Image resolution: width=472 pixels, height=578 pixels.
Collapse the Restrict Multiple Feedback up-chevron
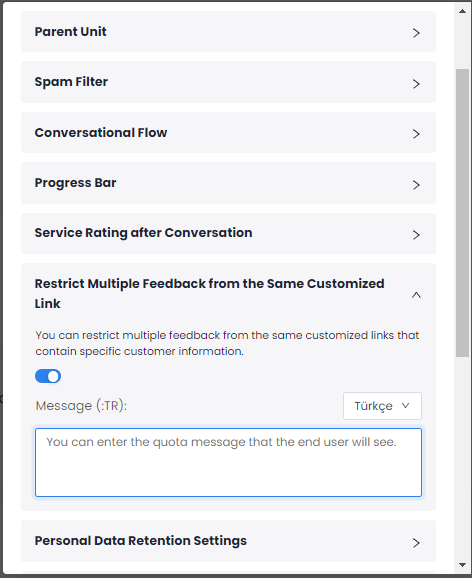(x=416, y=295)
